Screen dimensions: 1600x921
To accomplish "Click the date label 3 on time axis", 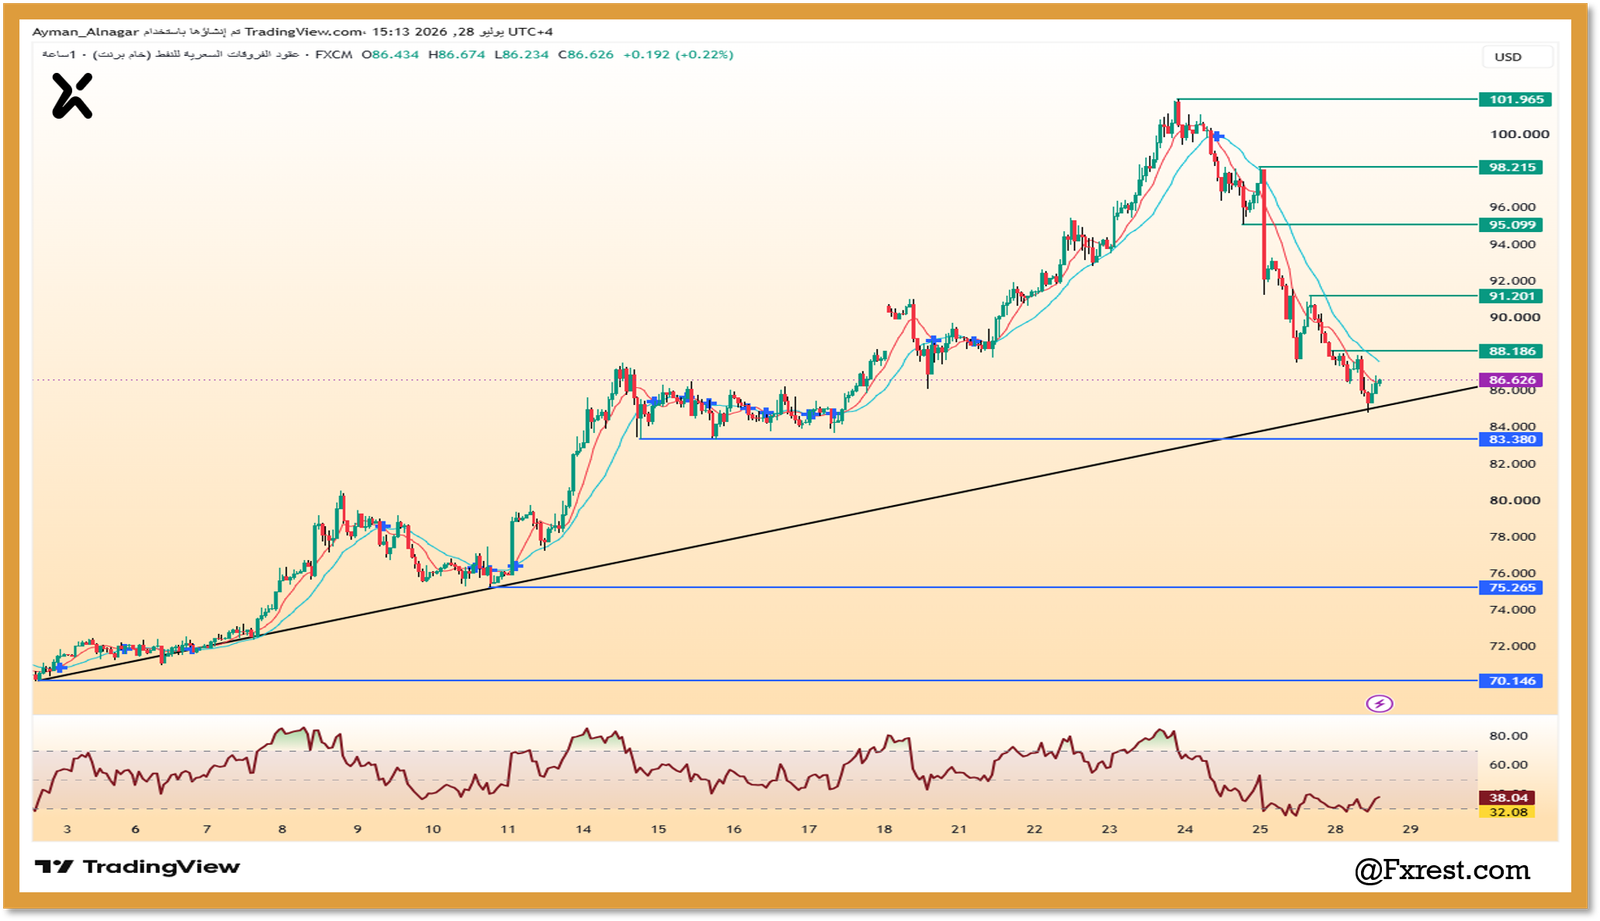I will coord(67,829).
